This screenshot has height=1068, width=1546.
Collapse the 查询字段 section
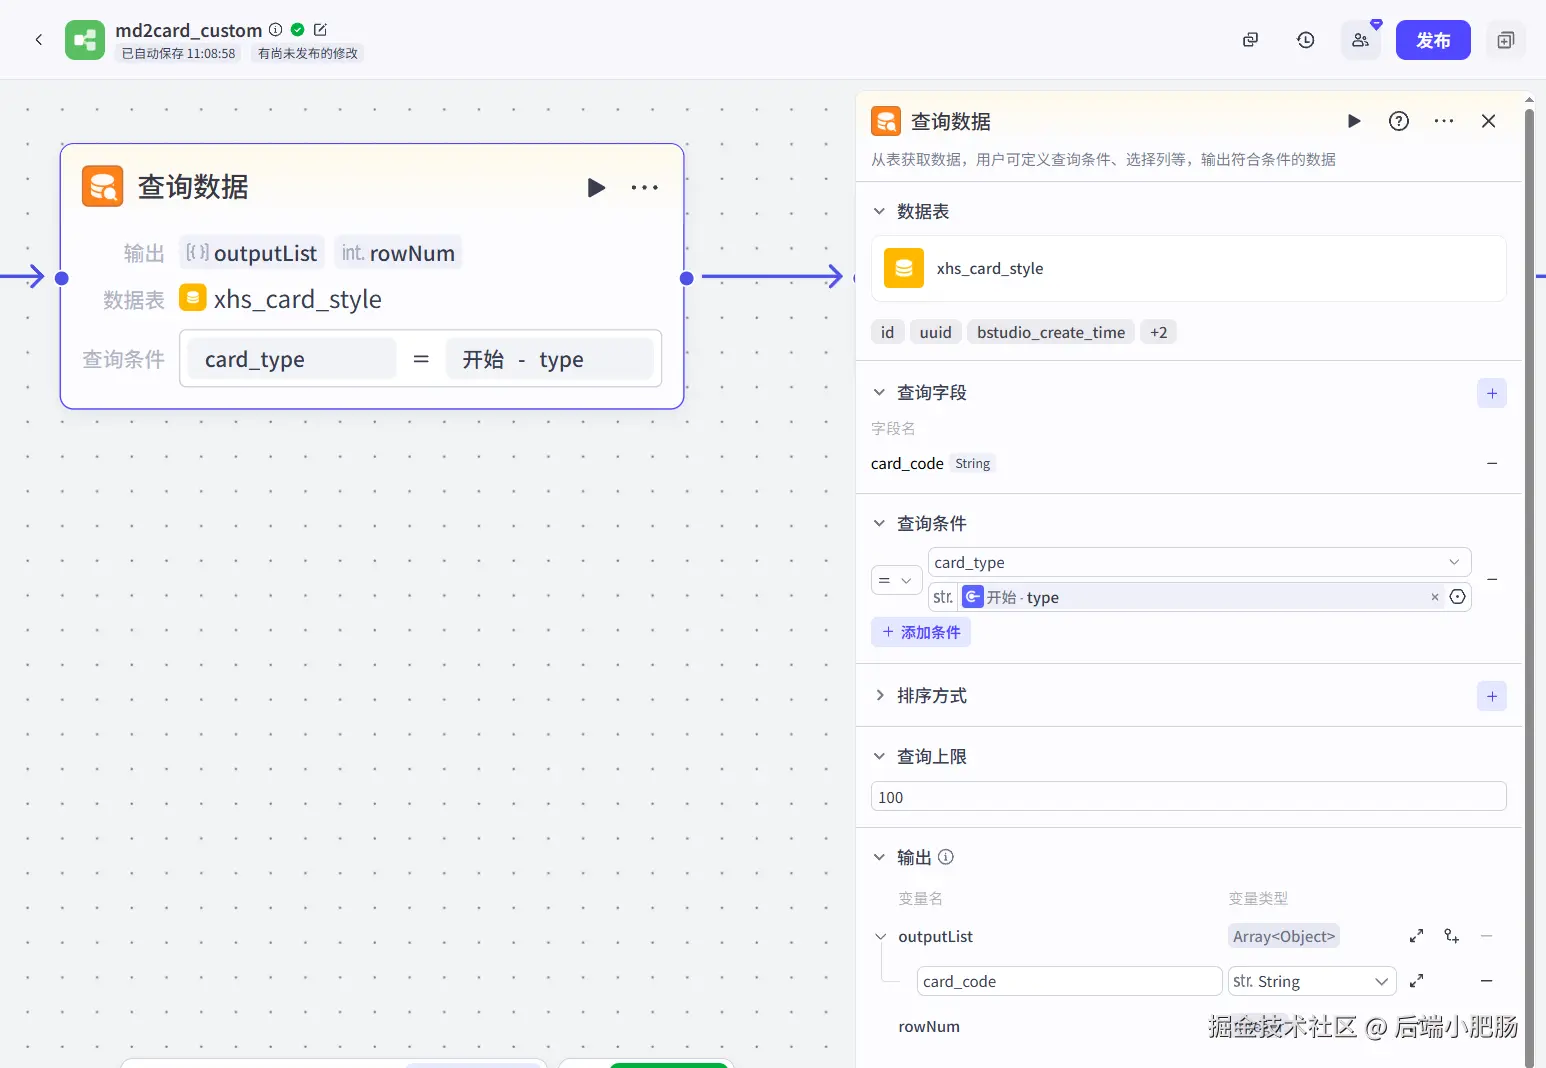click(879, 392)
